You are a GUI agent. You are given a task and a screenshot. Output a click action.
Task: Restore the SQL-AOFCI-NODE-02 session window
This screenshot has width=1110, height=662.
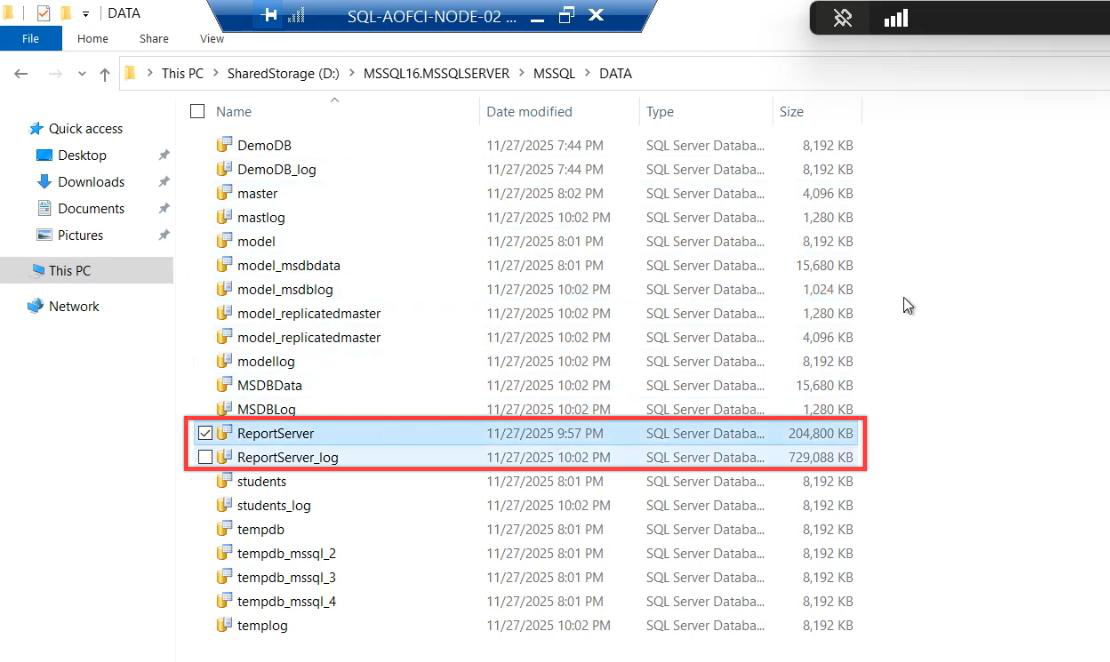tap(566, 15)
